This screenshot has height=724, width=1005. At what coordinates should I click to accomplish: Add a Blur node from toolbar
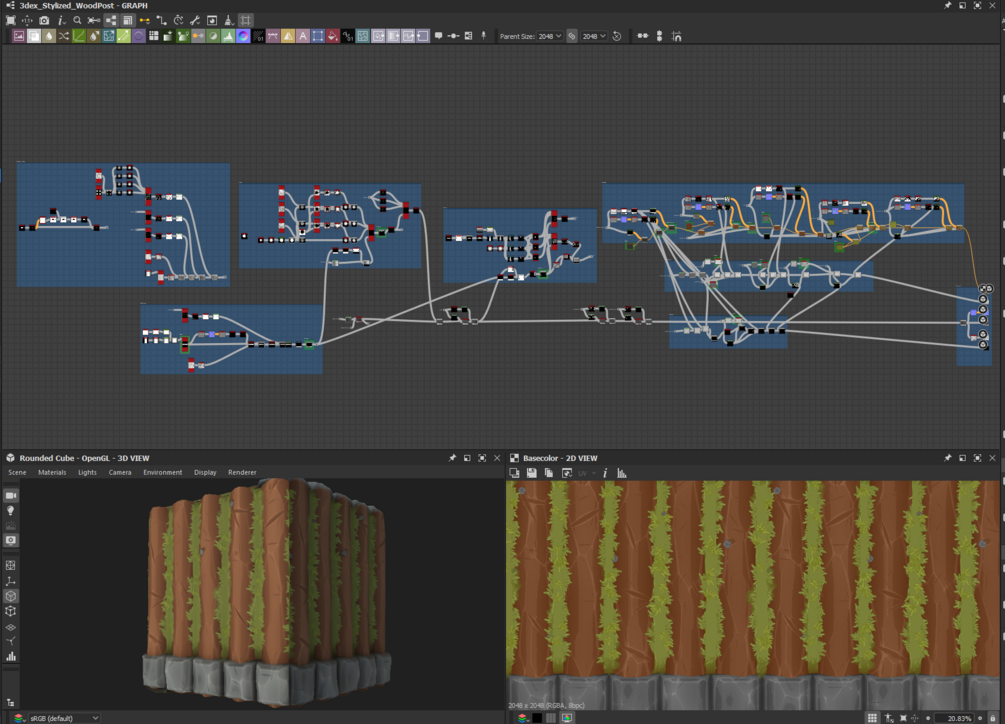49,36
